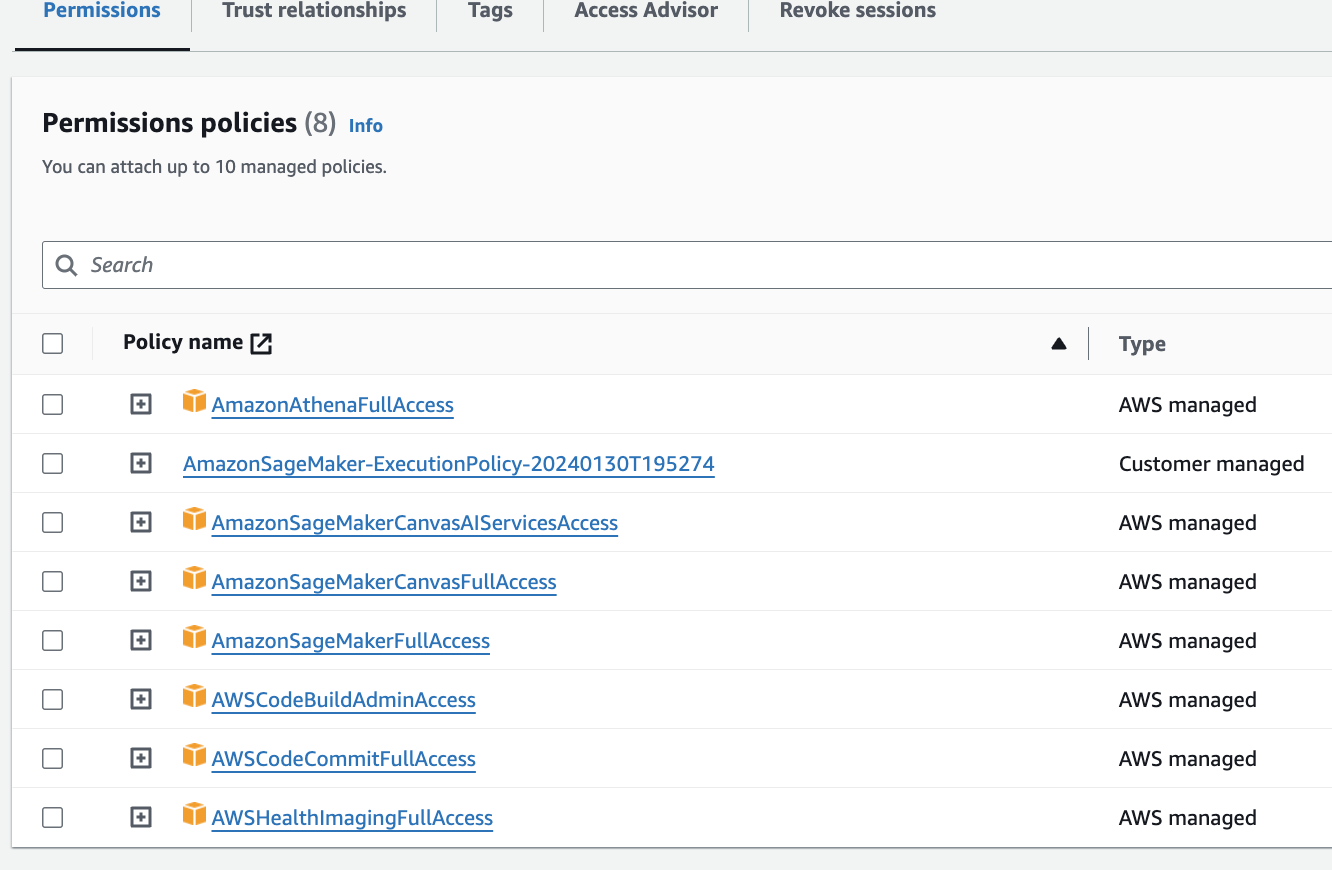This screenshot has width=1332, height=870.
Task: Check the AWSHealthImagingFullAccess checkbox
Action: [x=53, y=818]
